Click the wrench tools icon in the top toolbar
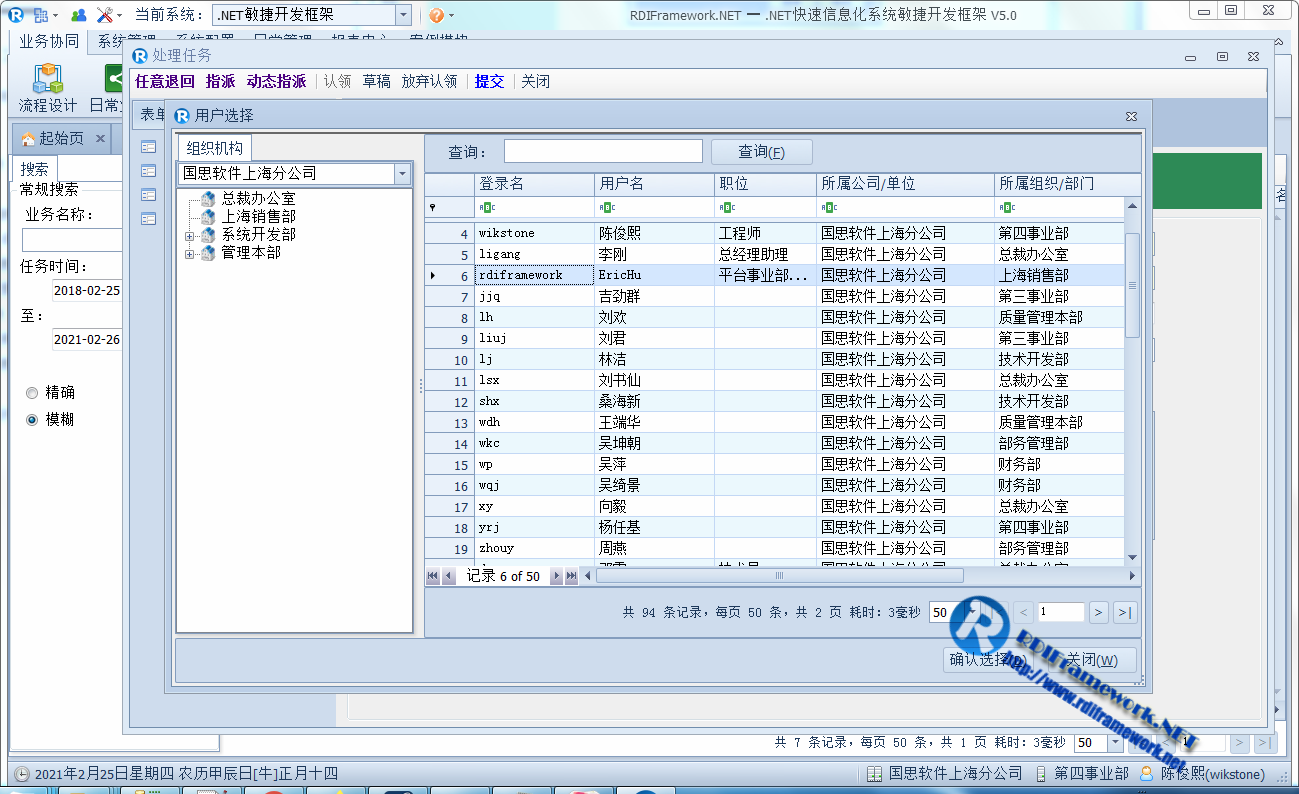1299x794 pixels. pos(104,15)
